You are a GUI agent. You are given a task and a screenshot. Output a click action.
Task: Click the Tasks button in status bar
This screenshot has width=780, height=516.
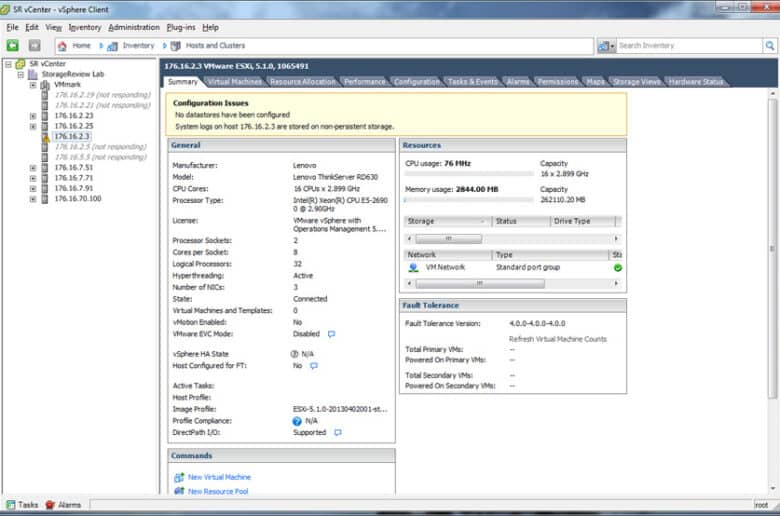22,505
